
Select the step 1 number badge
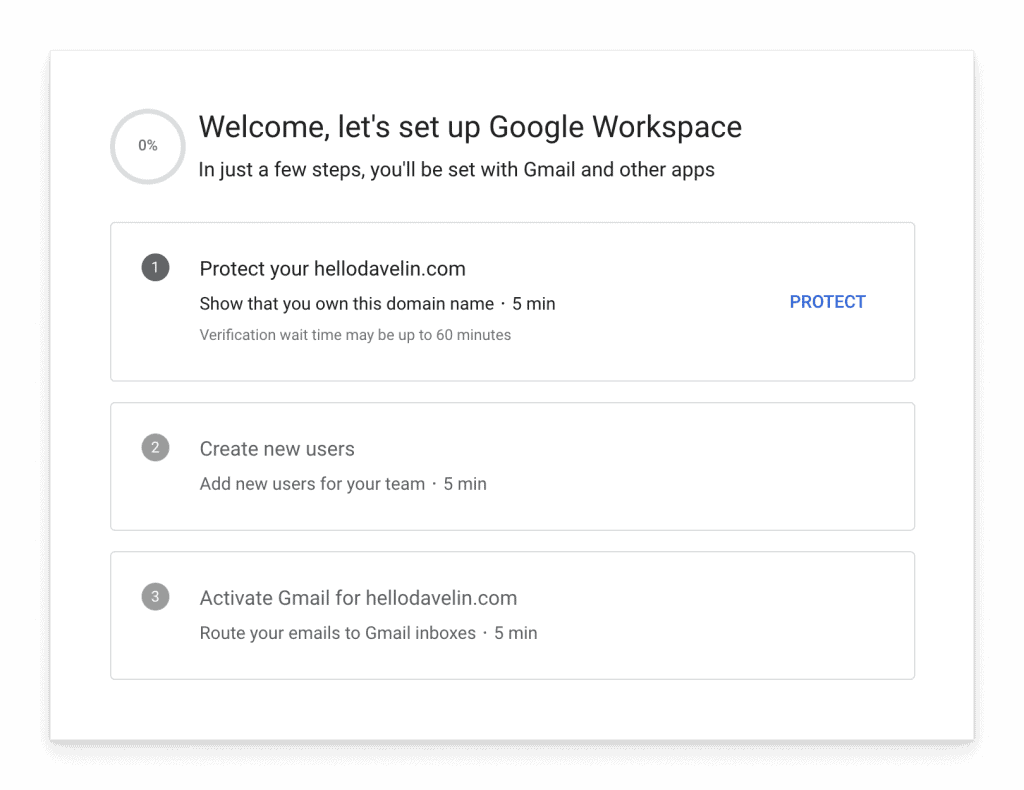tap(155, 267)
